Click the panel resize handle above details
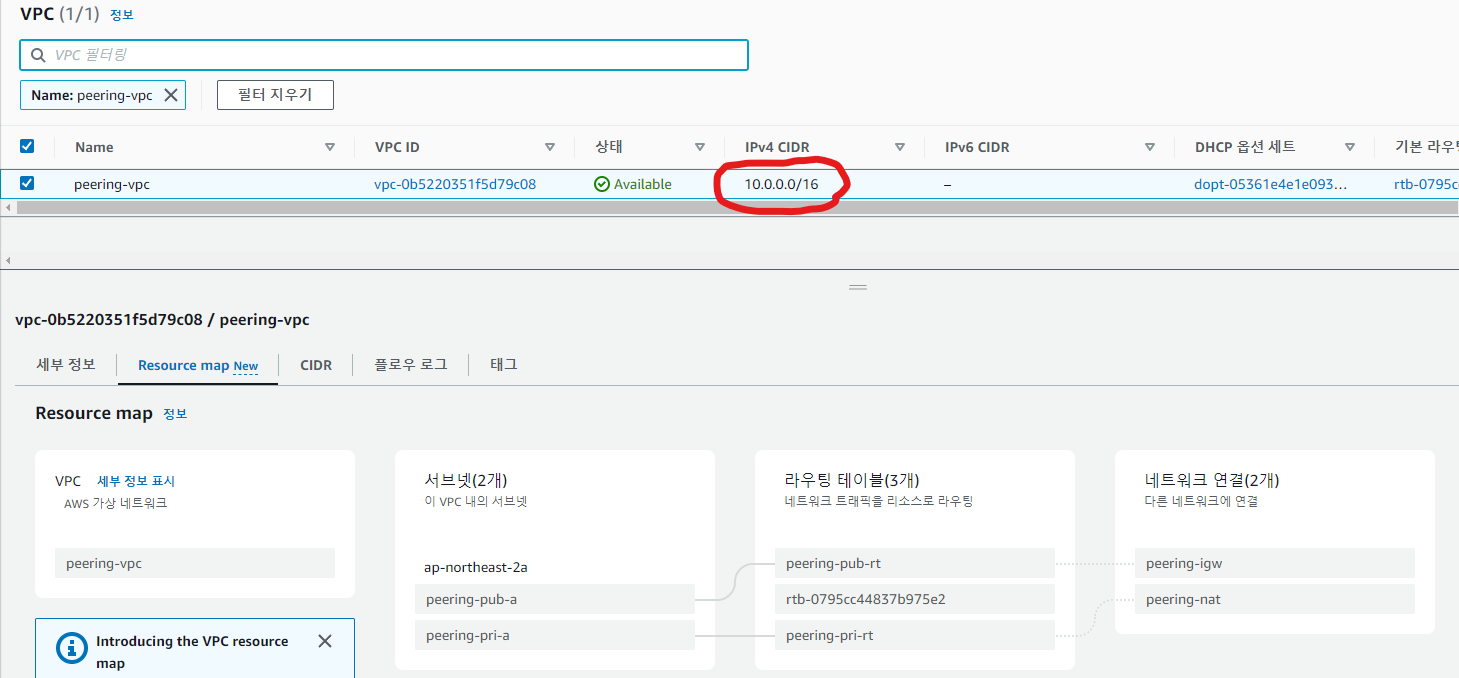Viewport: 1459px width, 678px height. (857, 287)
